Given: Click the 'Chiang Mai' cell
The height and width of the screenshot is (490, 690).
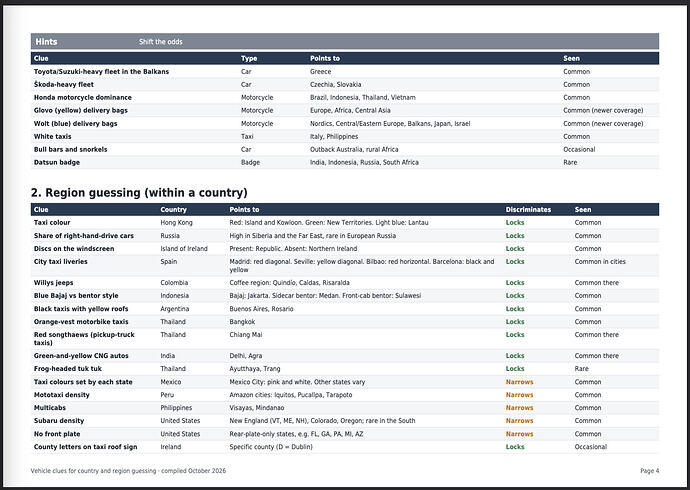Looking at the screenshot, I should point(246,335).
